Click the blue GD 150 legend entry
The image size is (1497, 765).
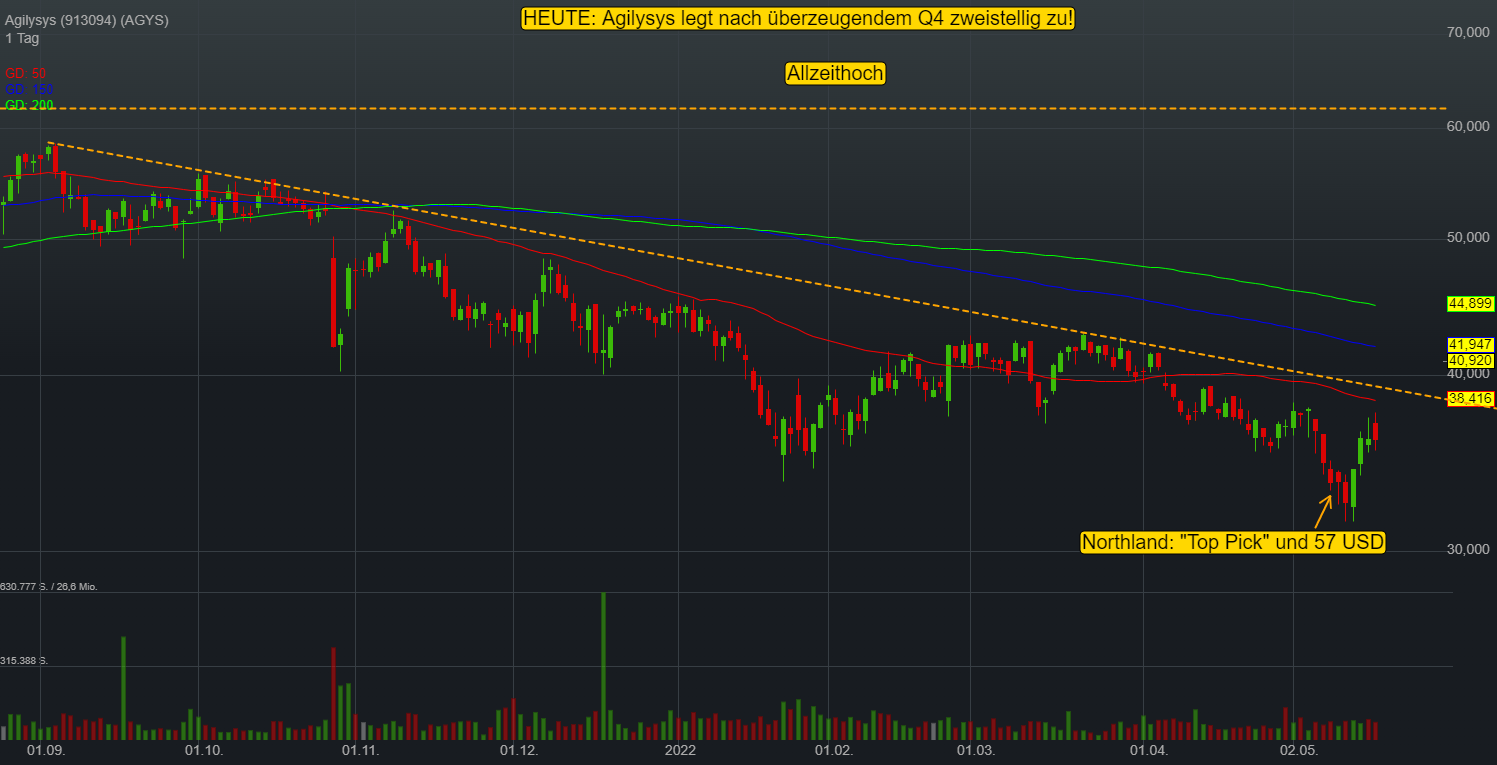click(x=29, y=89)
